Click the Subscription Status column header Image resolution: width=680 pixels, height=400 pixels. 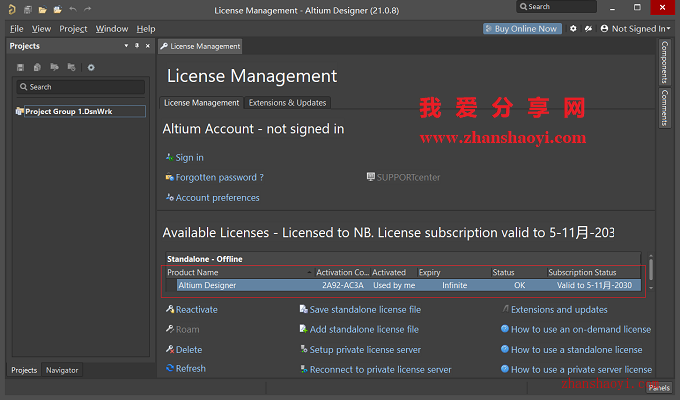pyautogui.click(x=593, y=272)
